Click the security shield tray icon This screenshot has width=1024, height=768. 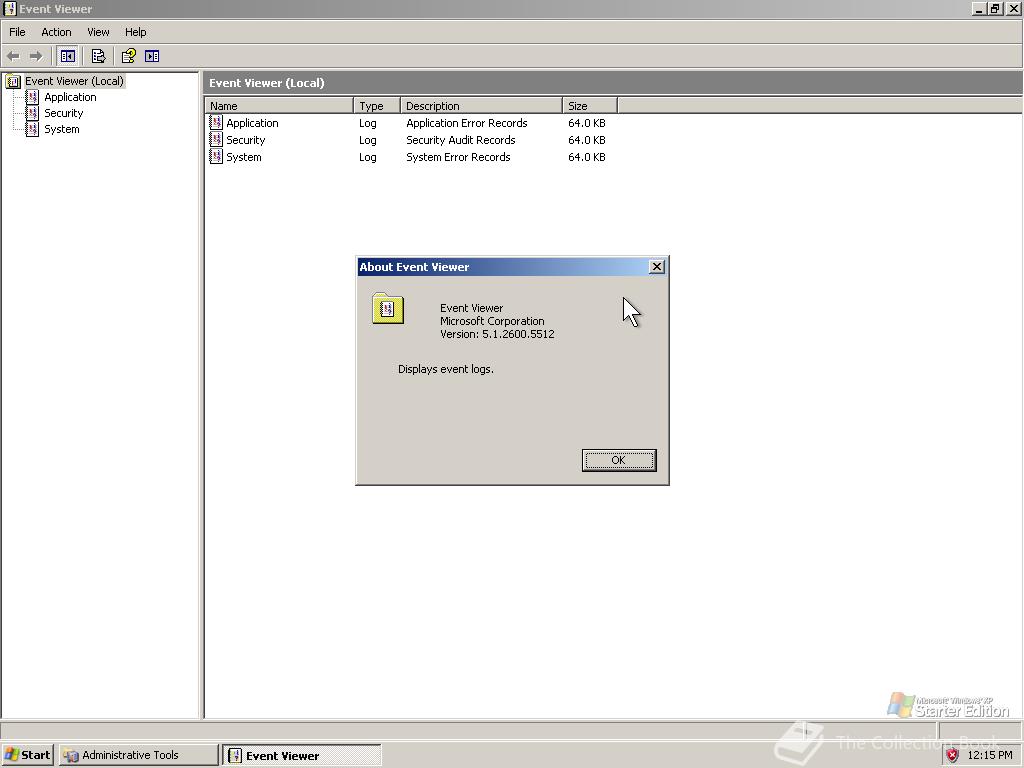pyautogui.click(x=953, y=755)
